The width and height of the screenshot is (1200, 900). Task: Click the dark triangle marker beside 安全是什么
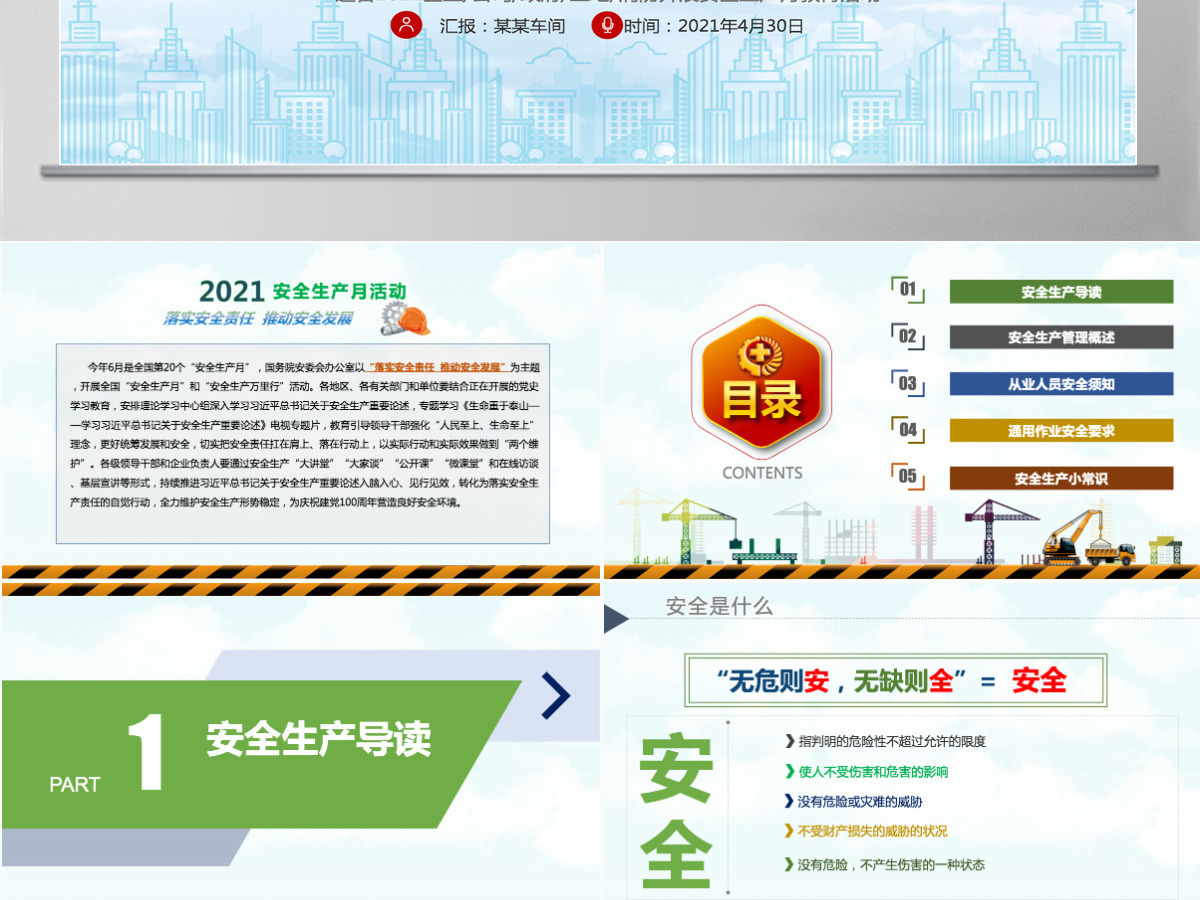616,619
